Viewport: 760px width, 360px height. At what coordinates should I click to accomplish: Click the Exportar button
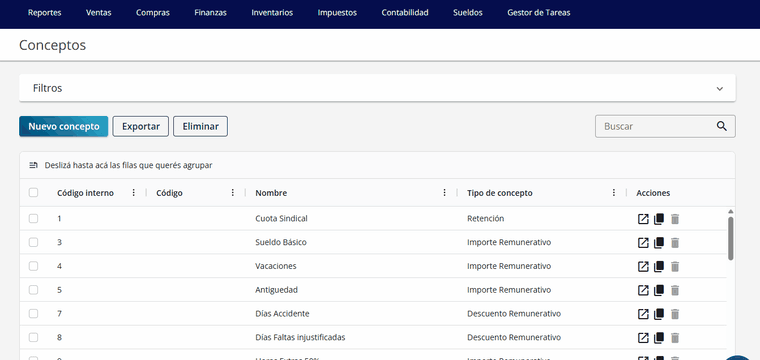(141, 126)
